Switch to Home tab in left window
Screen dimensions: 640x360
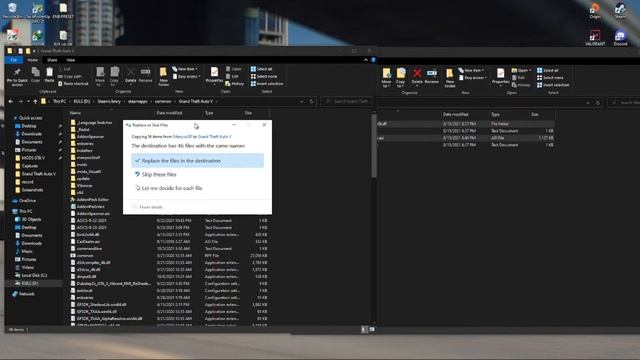33,60
